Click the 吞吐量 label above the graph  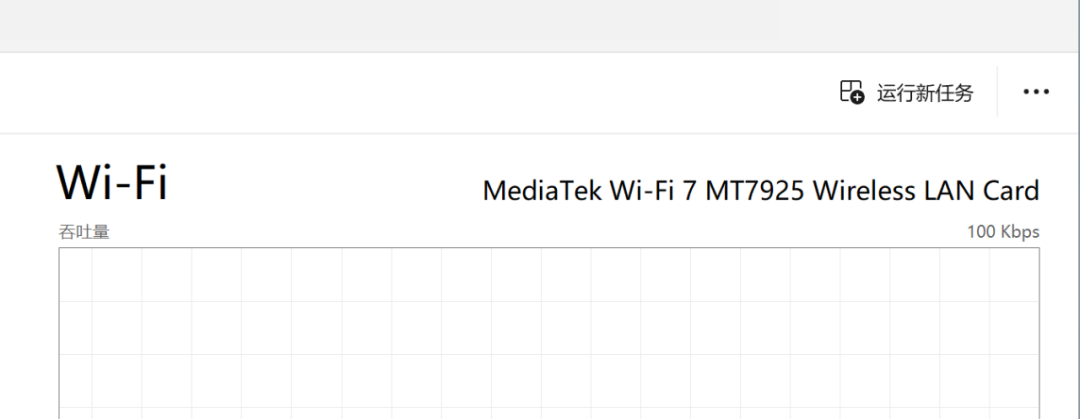coord(84,232)
